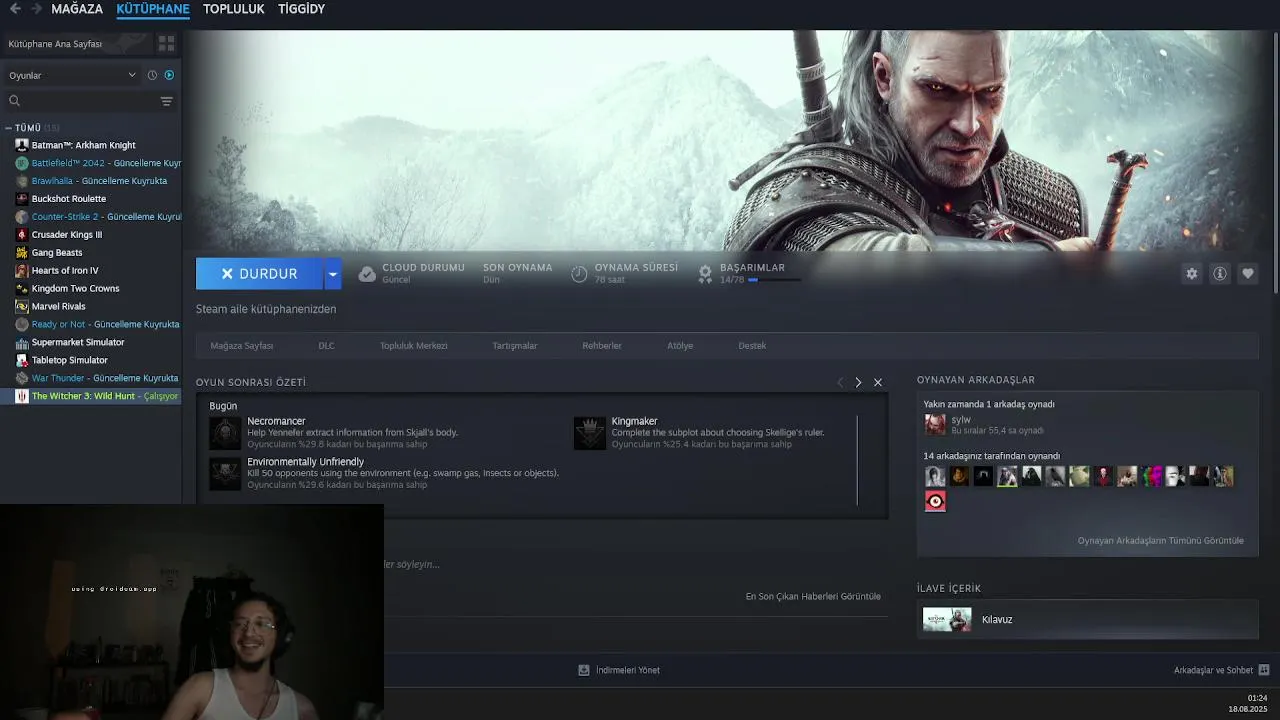This screenshot has width=1280, height=720.
Task: Click the library search field
Action: click(x=80, y=101)
